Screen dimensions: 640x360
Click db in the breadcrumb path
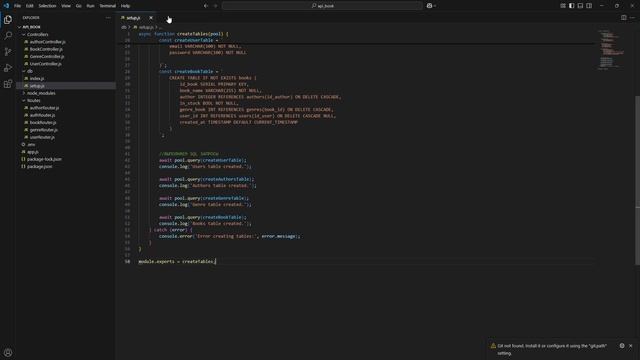click(124, 27)
